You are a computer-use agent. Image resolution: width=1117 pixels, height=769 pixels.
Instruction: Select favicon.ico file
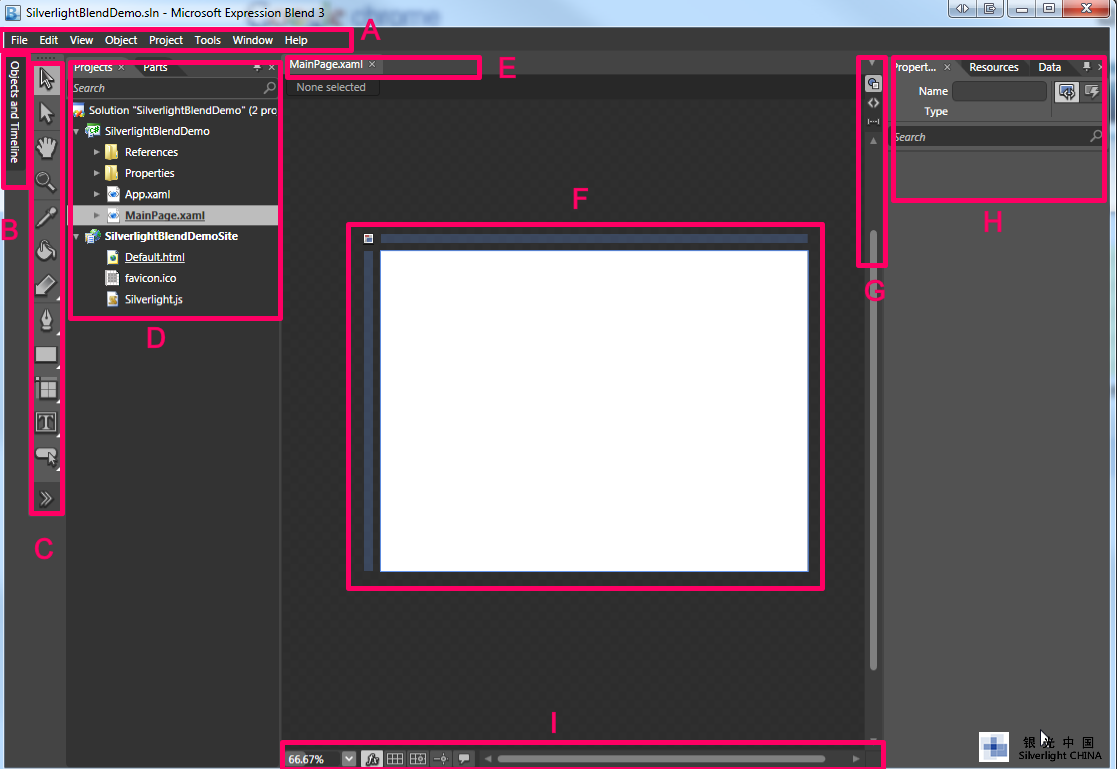(x=150, y=278)
